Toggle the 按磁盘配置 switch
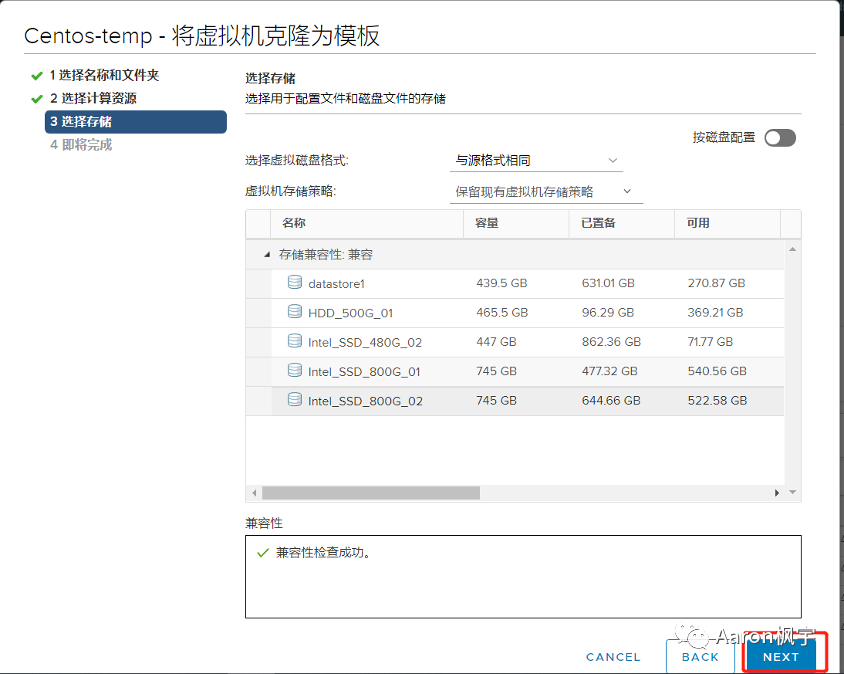Screen dimensions: 844x674 pos(780,138)
